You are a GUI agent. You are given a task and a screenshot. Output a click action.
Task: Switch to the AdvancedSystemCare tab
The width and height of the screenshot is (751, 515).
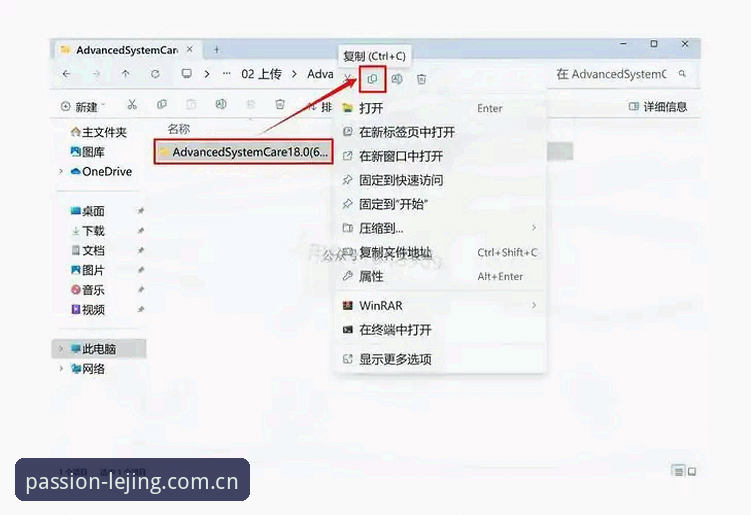(x=126, y=50)
